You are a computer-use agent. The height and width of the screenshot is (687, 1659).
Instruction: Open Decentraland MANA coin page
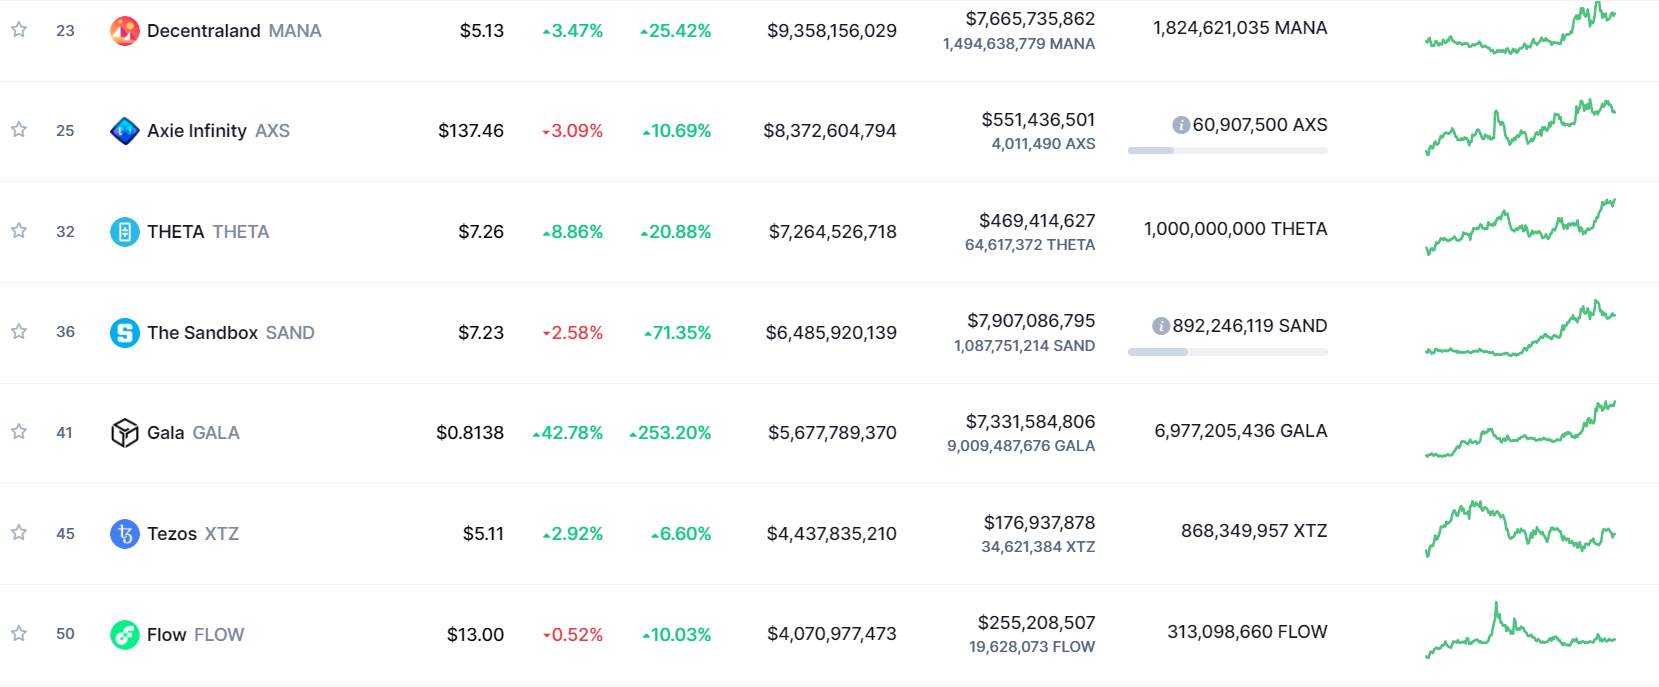tap(234, 31)
